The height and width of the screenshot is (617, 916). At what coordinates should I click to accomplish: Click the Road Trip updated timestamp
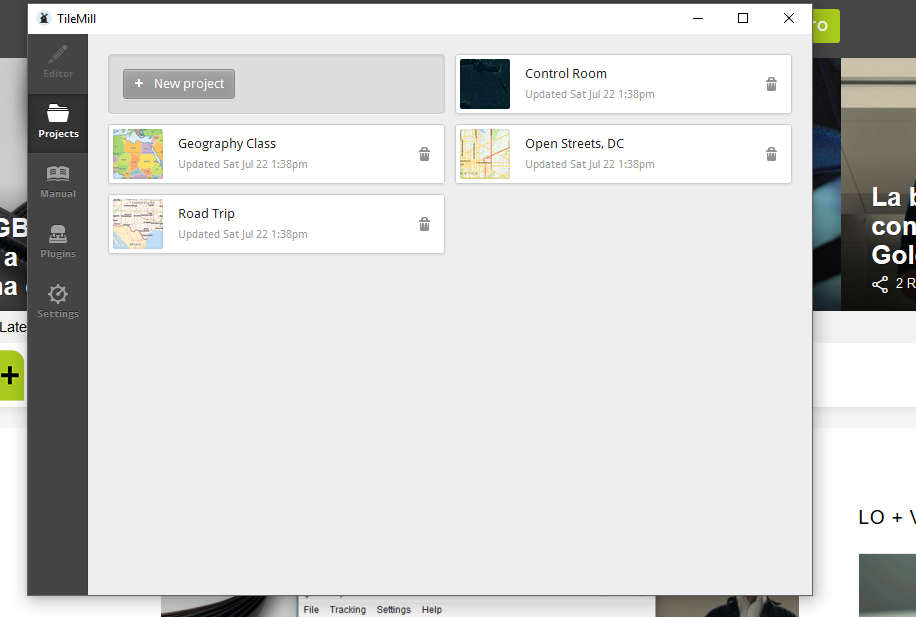click(x=242, y=234)
